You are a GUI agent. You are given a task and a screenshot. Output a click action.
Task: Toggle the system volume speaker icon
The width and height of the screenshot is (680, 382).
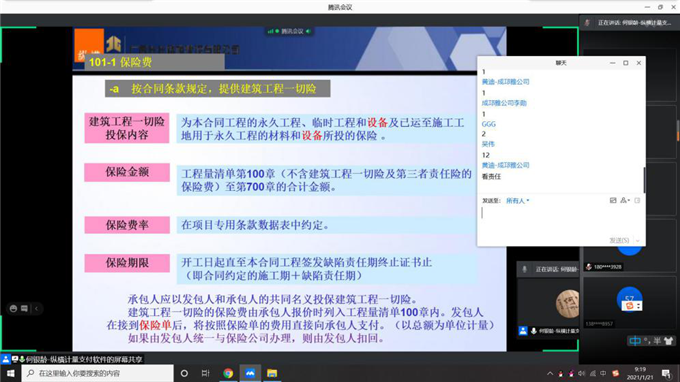point(582,373)
